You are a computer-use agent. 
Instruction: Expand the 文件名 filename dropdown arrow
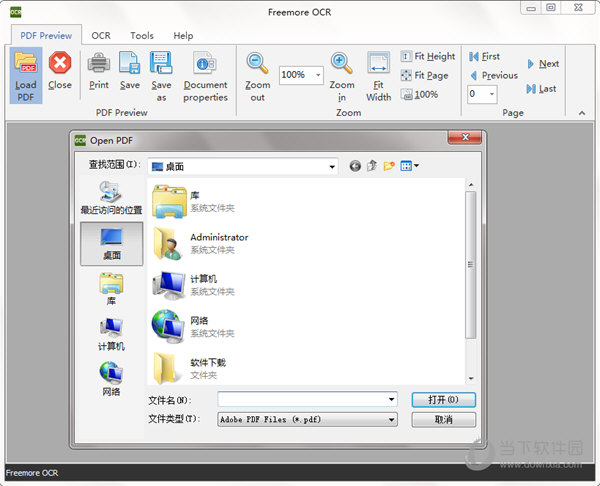tap(391, 400)
